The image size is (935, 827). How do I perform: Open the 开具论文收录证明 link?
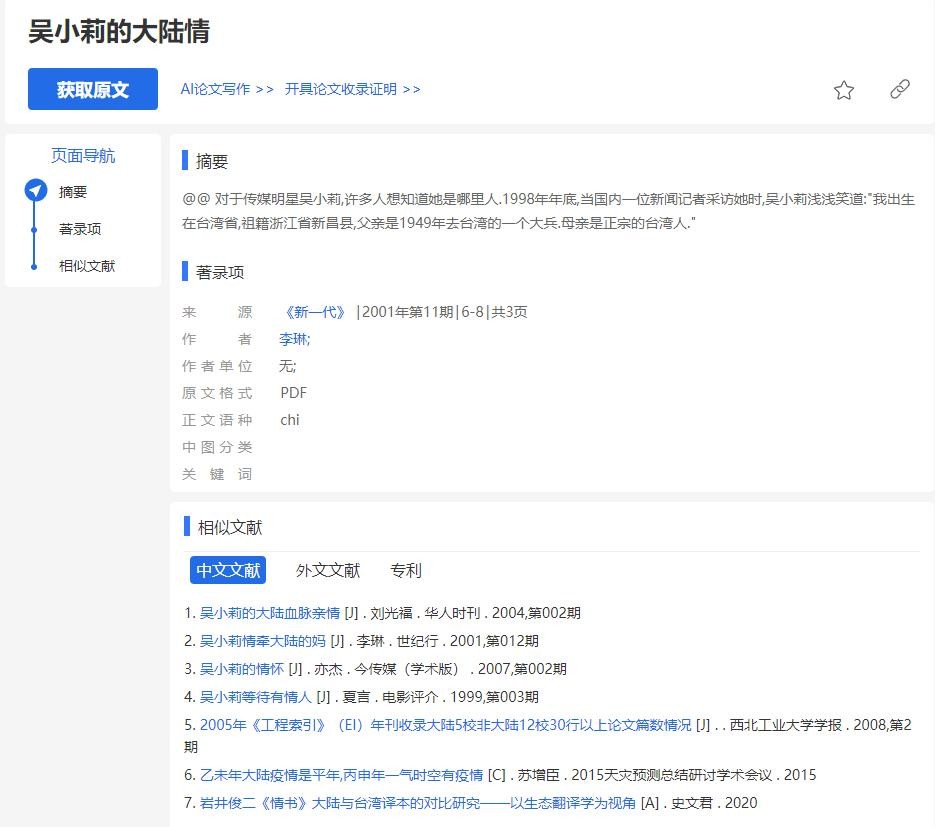click(352, 89)
